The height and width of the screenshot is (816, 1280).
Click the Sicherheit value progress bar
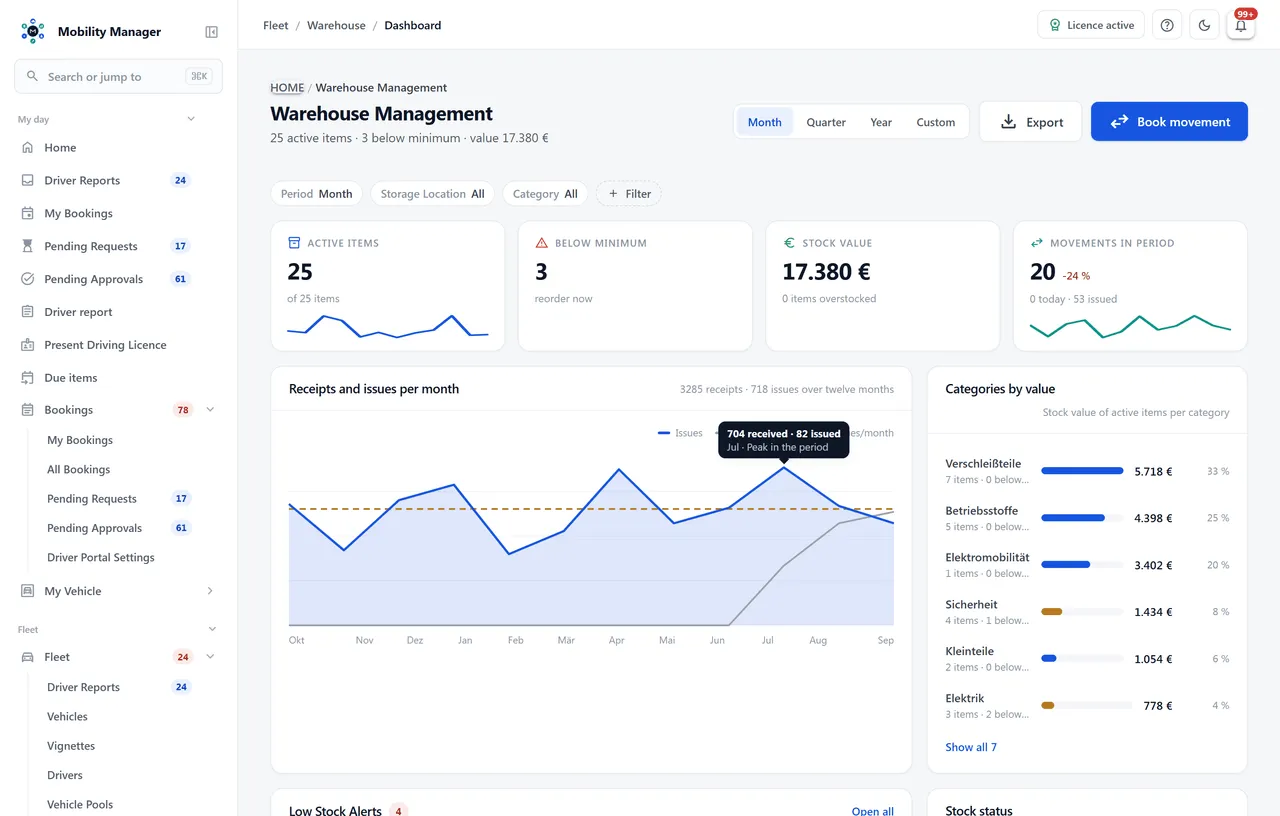1082,612
